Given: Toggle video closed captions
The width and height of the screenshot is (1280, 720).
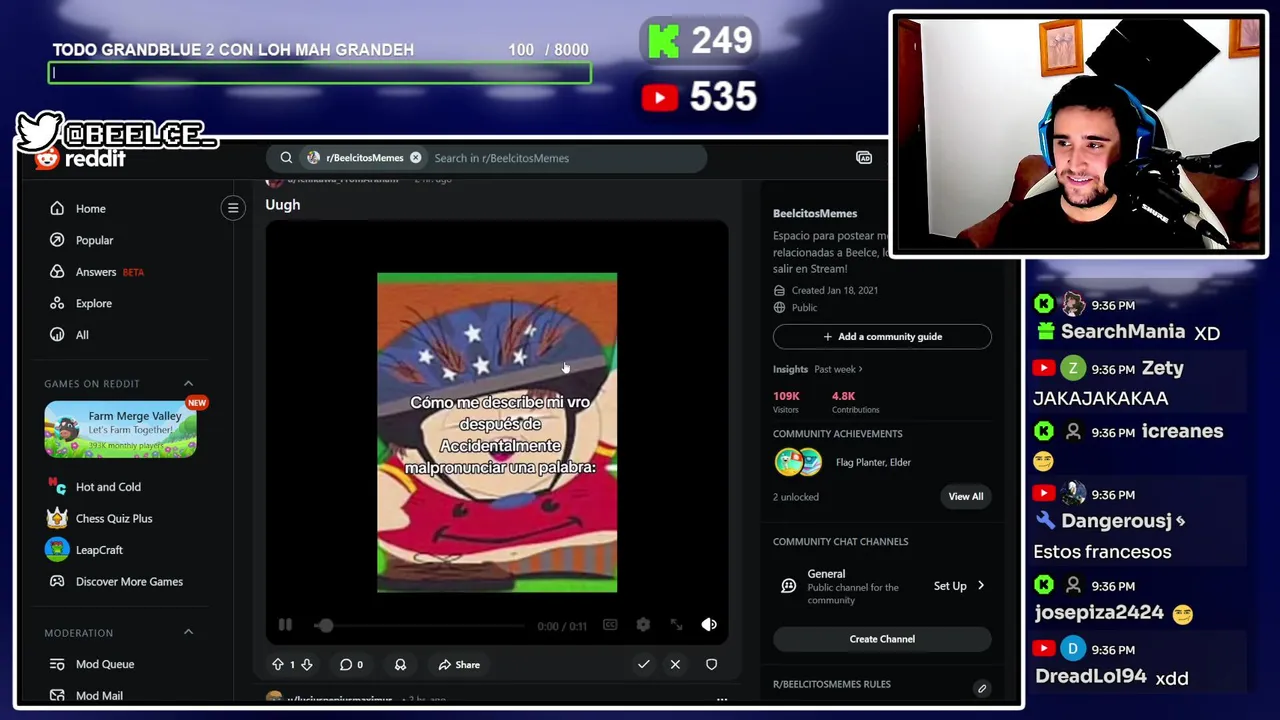Looking at the screenshot, I should click(610, 625).
